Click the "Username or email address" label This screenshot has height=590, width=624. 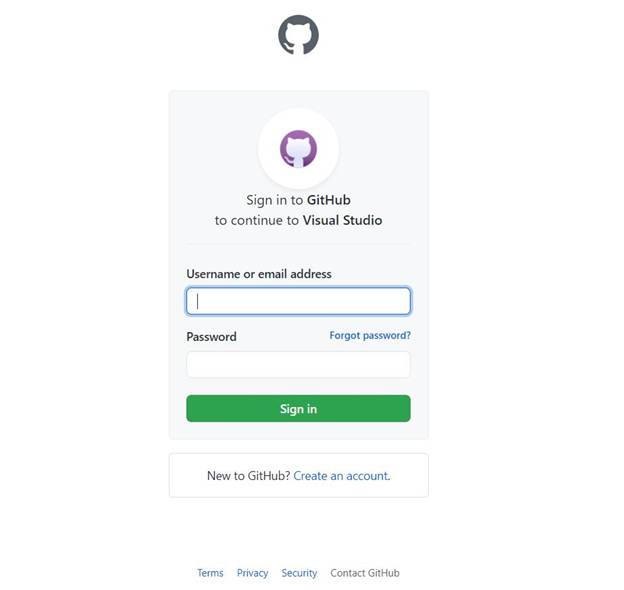coord(259,274)
